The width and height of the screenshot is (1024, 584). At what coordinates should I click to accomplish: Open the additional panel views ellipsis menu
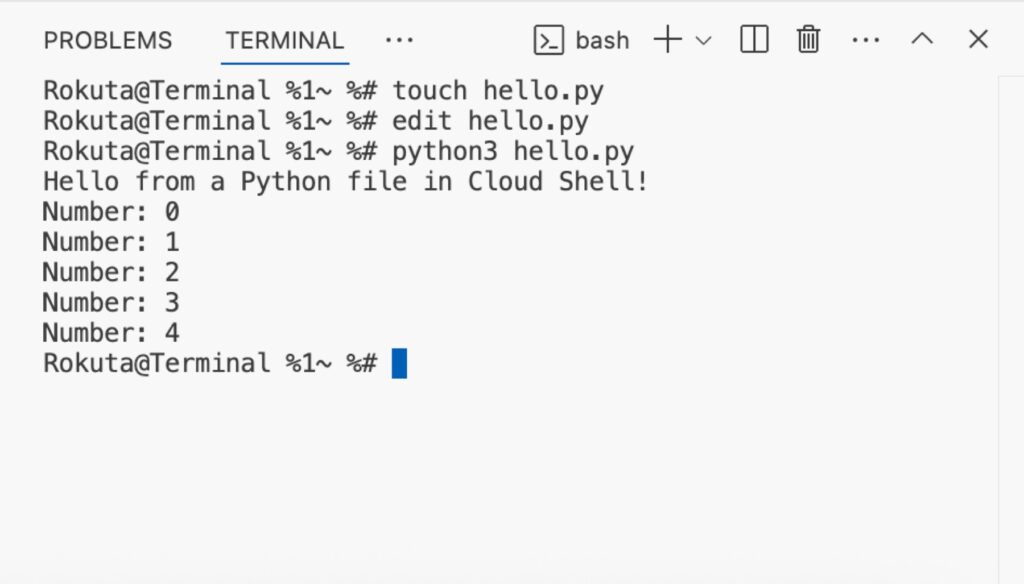point(399,41)
